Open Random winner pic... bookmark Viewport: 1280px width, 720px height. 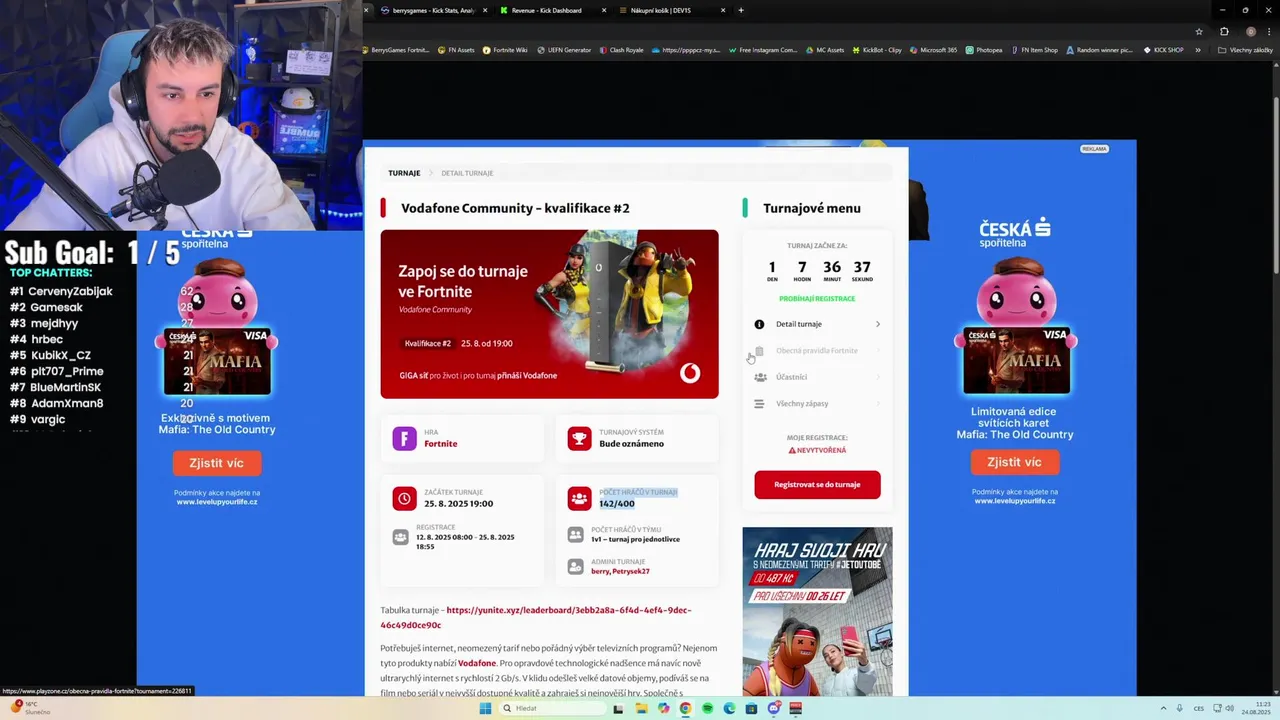1099,50
